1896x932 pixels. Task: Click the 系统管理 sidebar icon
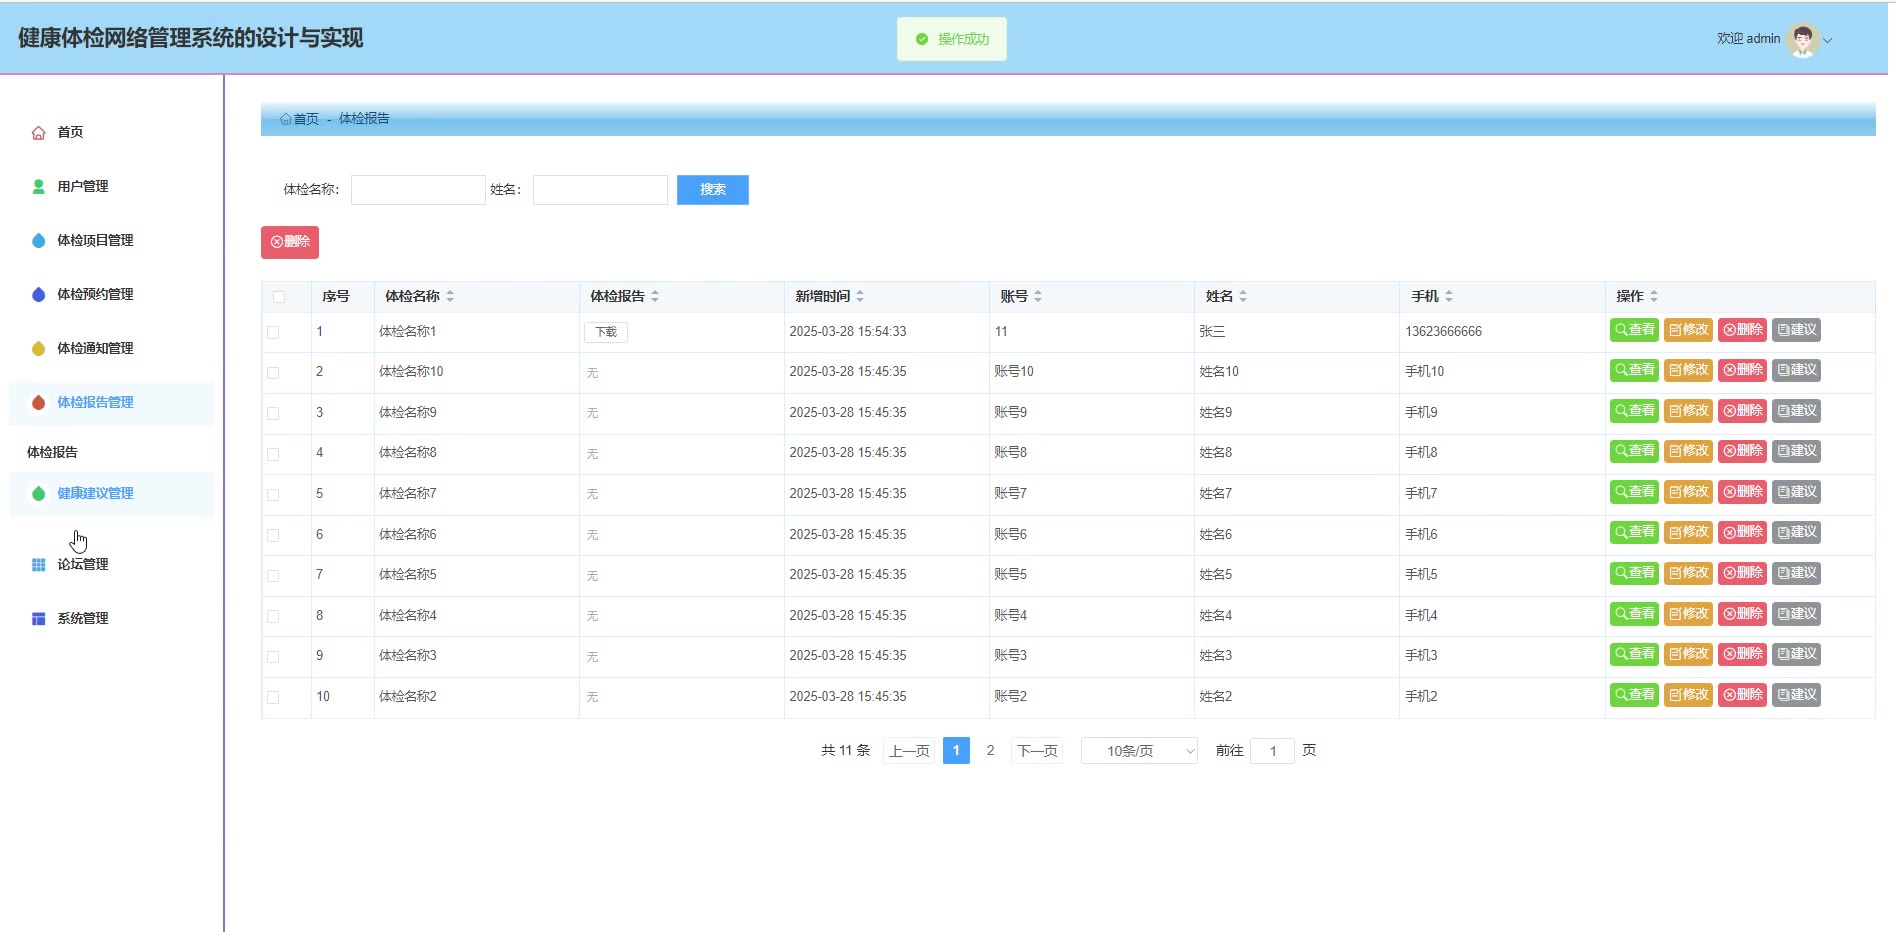(38, 619)
